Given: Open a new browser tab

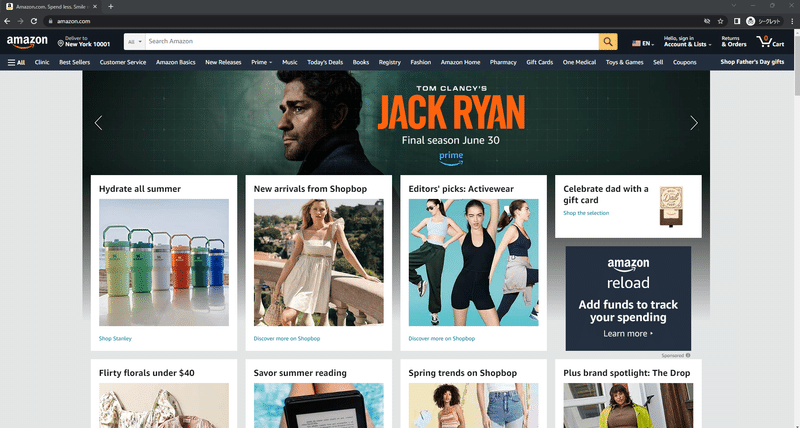Looking at the screenshot, I should point(111,7).
